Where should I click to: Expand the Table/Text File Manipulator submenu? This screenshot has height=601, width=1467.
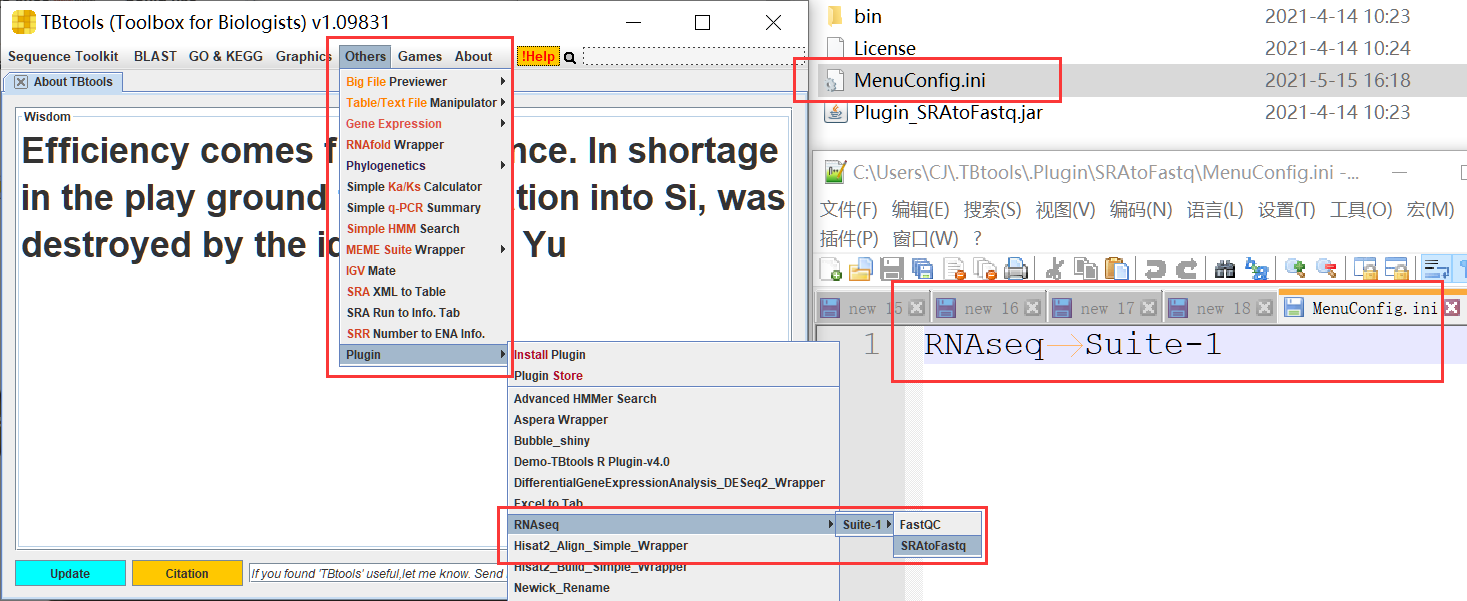pyautogui.click(x=425, y=103)
